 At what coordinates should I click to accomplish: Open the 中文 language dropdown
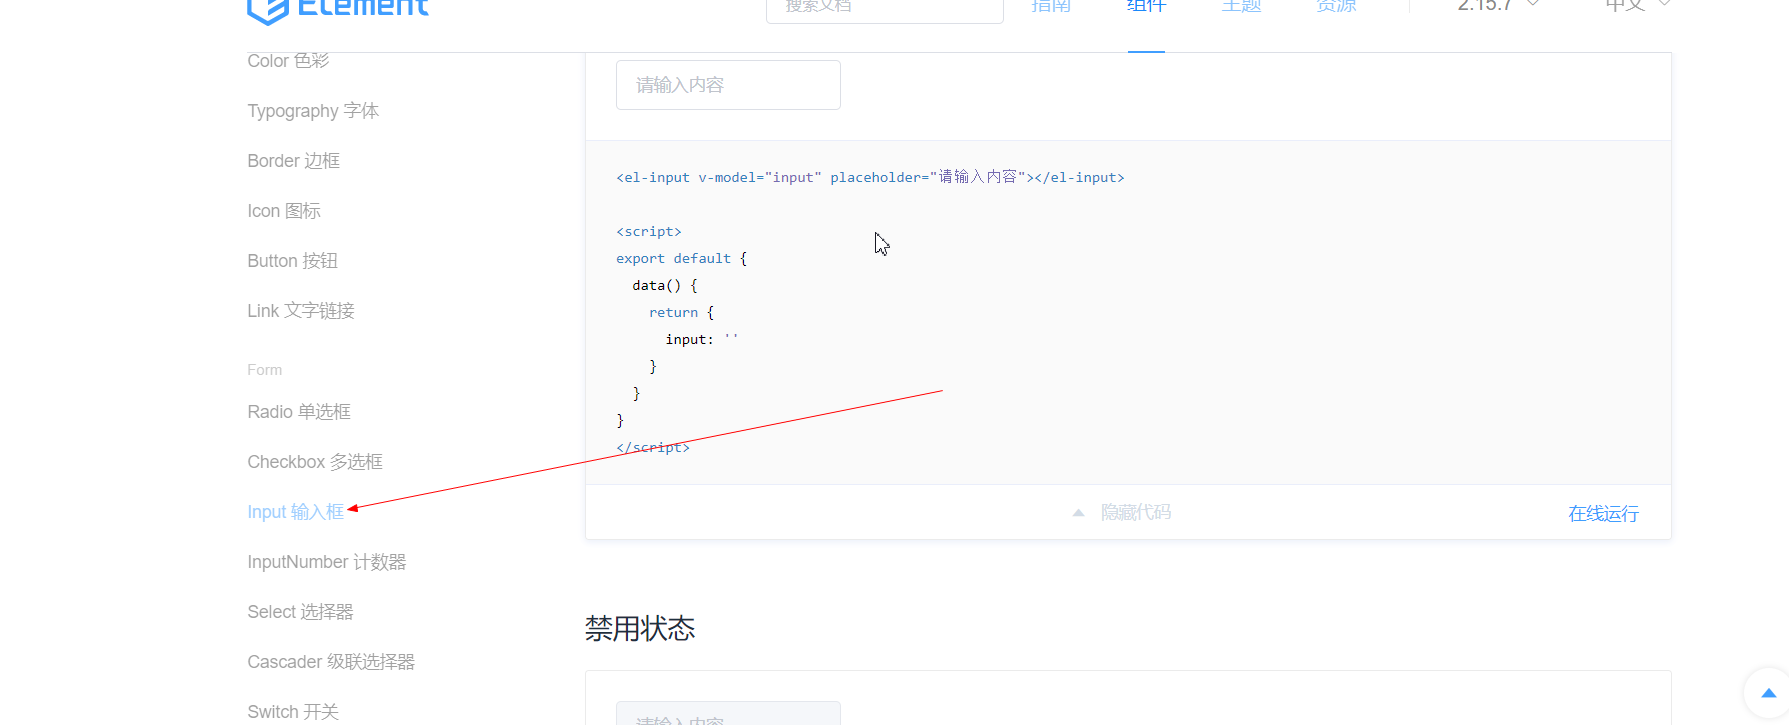pos(1638,6)
